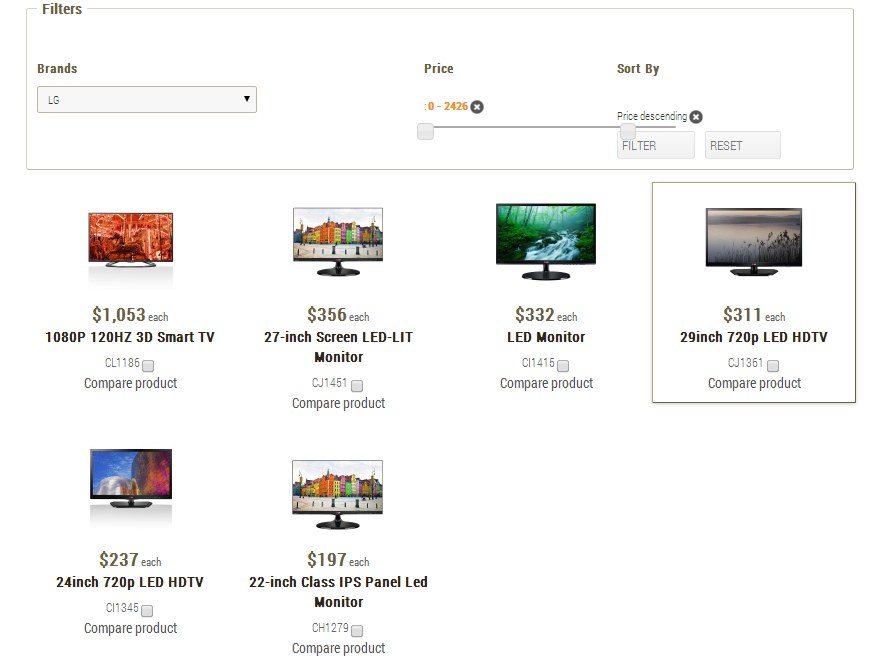
Task: Open the 22-inch Class IPS Panel image
Action: (338, 494)
